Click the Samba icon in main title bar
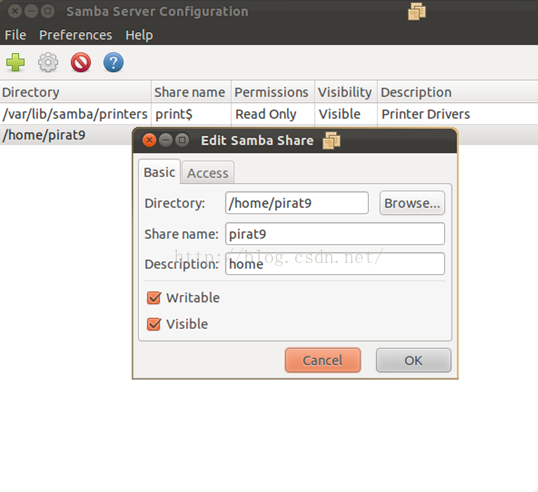Image resolution: width=538 pixels, height=492 pixels. (x=417, y=11)
